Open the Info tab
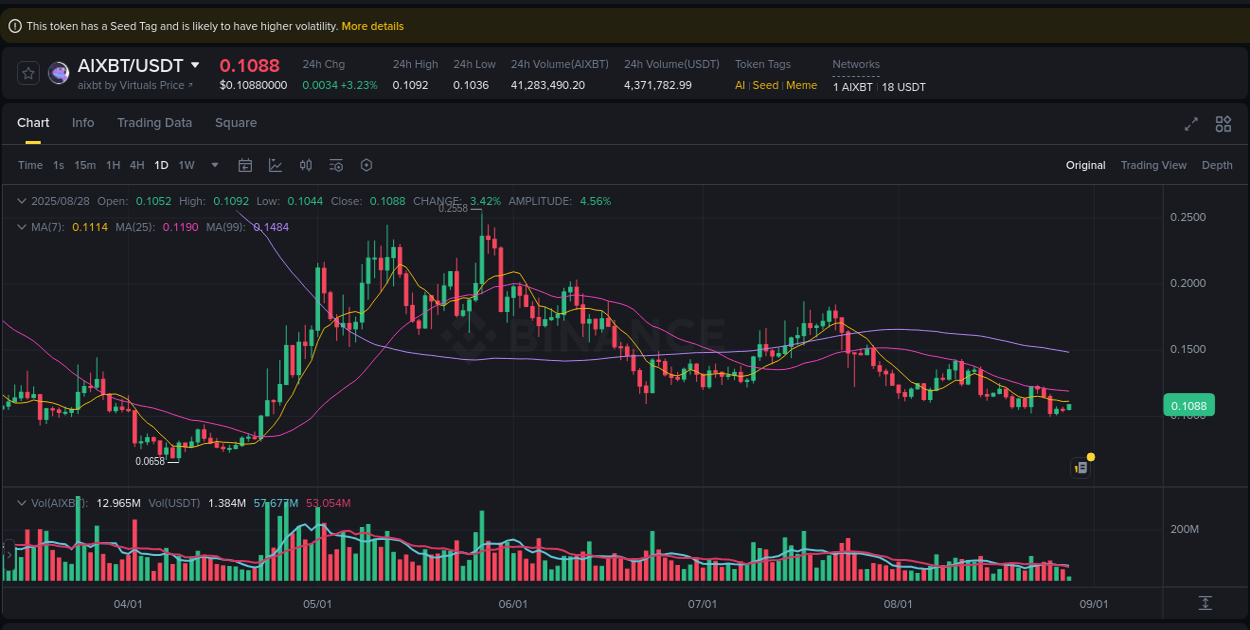Image resolution: width=1250 pixels, height=630 pixels. click(x=83, y=122)
